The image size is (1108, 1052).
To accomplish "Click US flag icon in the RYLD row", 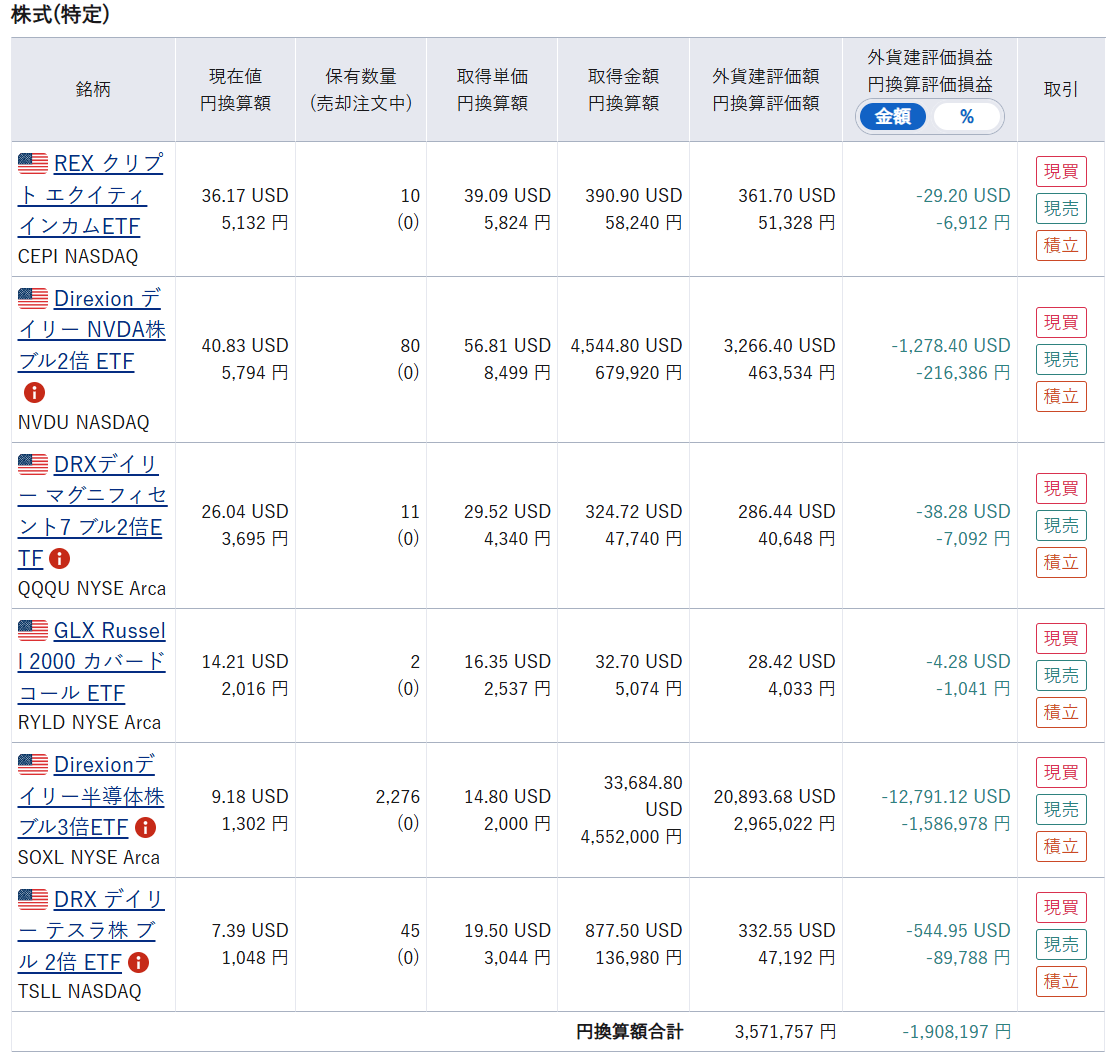I will (x=33, y=630).
